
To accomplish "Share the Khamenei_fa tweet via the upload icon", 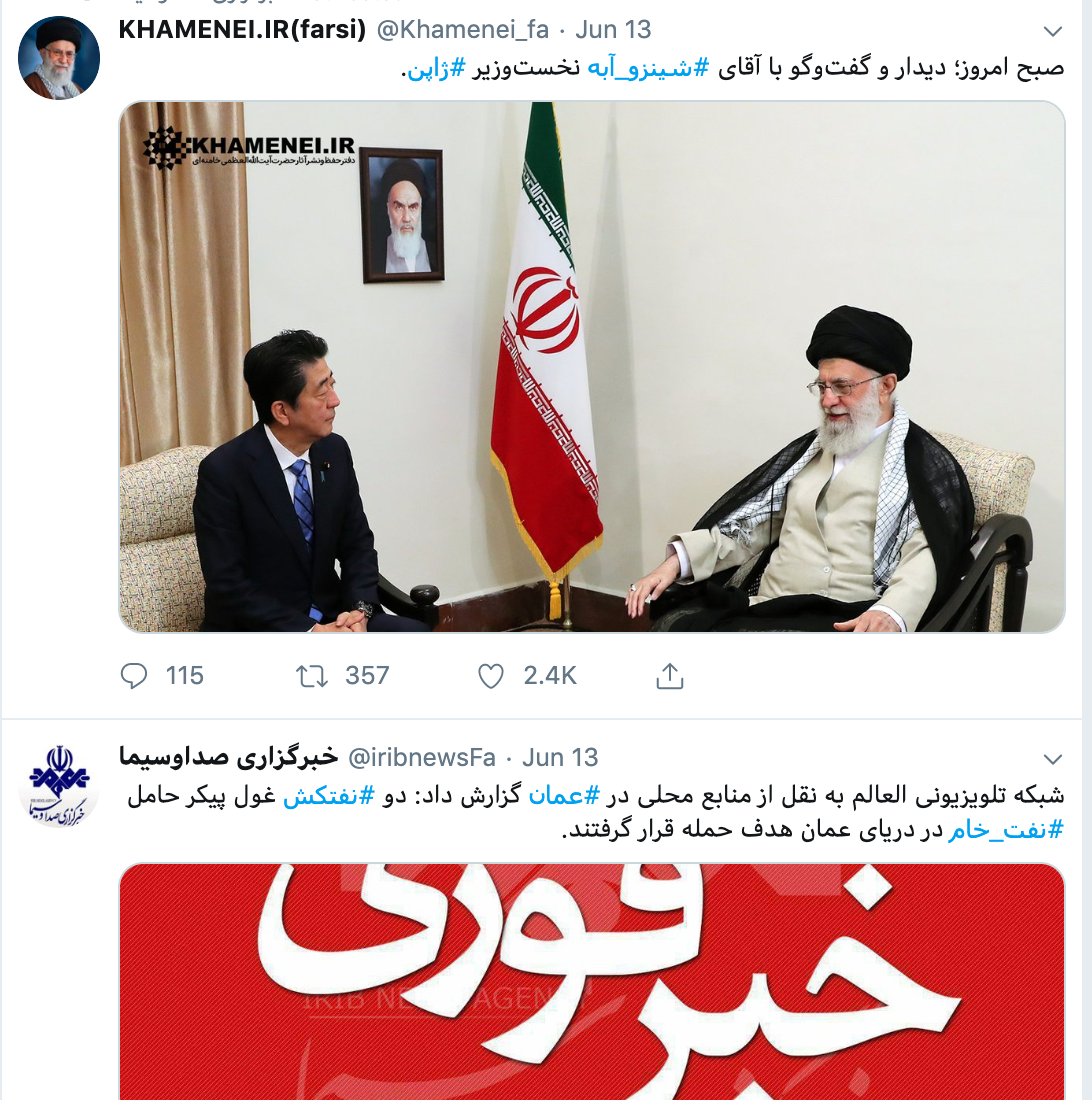I will coord(670,676).
